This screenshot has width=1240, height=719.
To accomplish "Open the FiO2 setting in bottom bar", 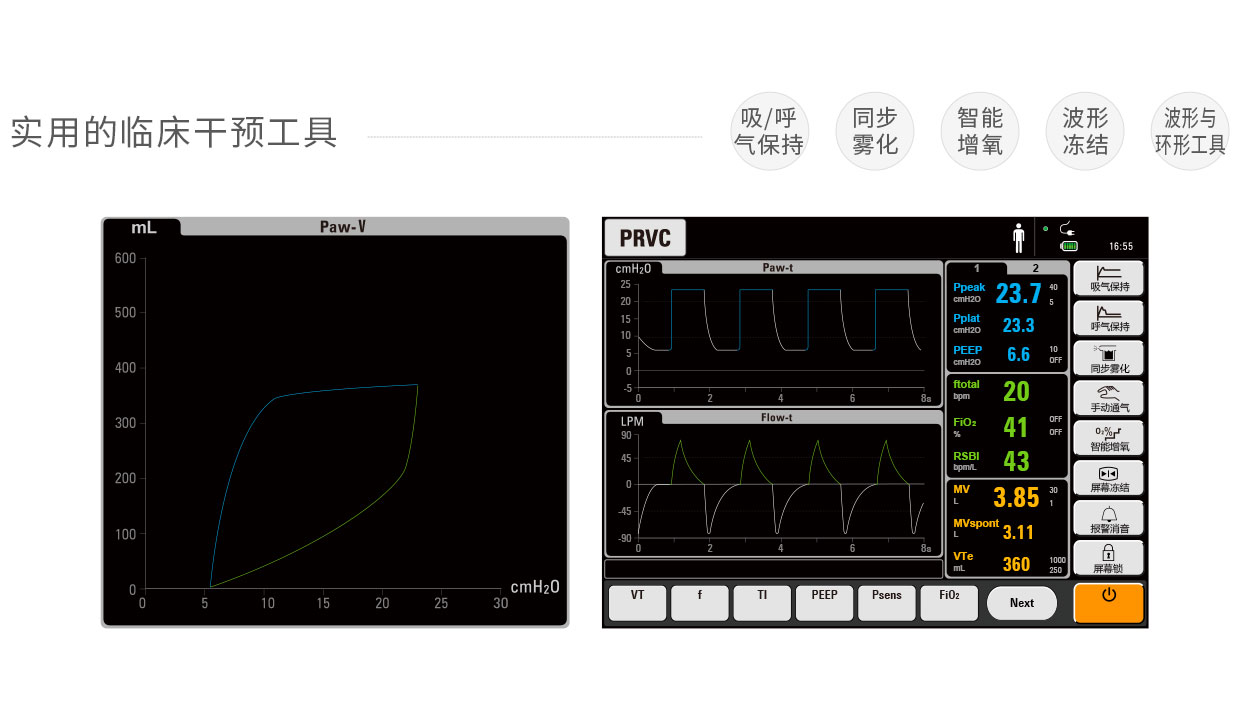I will tap(949, 603).
